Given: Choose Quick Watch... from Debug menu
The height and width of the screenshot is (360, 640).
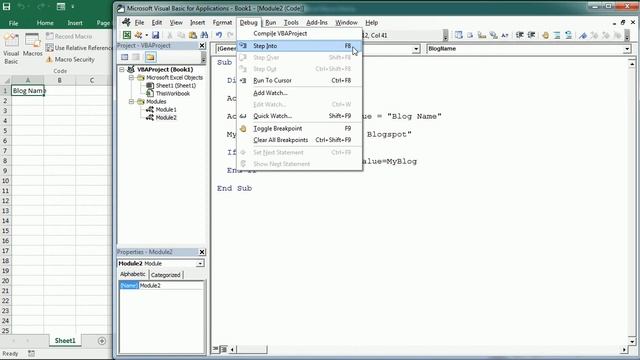Looking at the screenshot, I should click(300, 116).
